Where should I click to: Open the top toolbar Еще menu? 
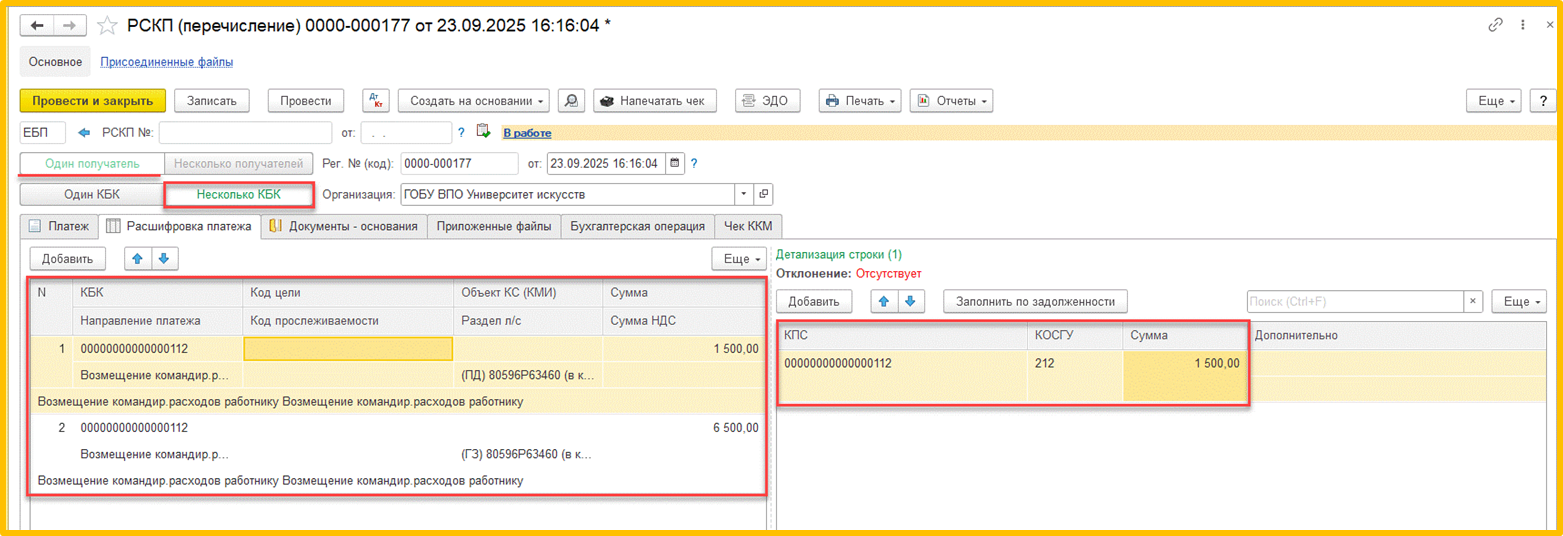pos(1495,100)
